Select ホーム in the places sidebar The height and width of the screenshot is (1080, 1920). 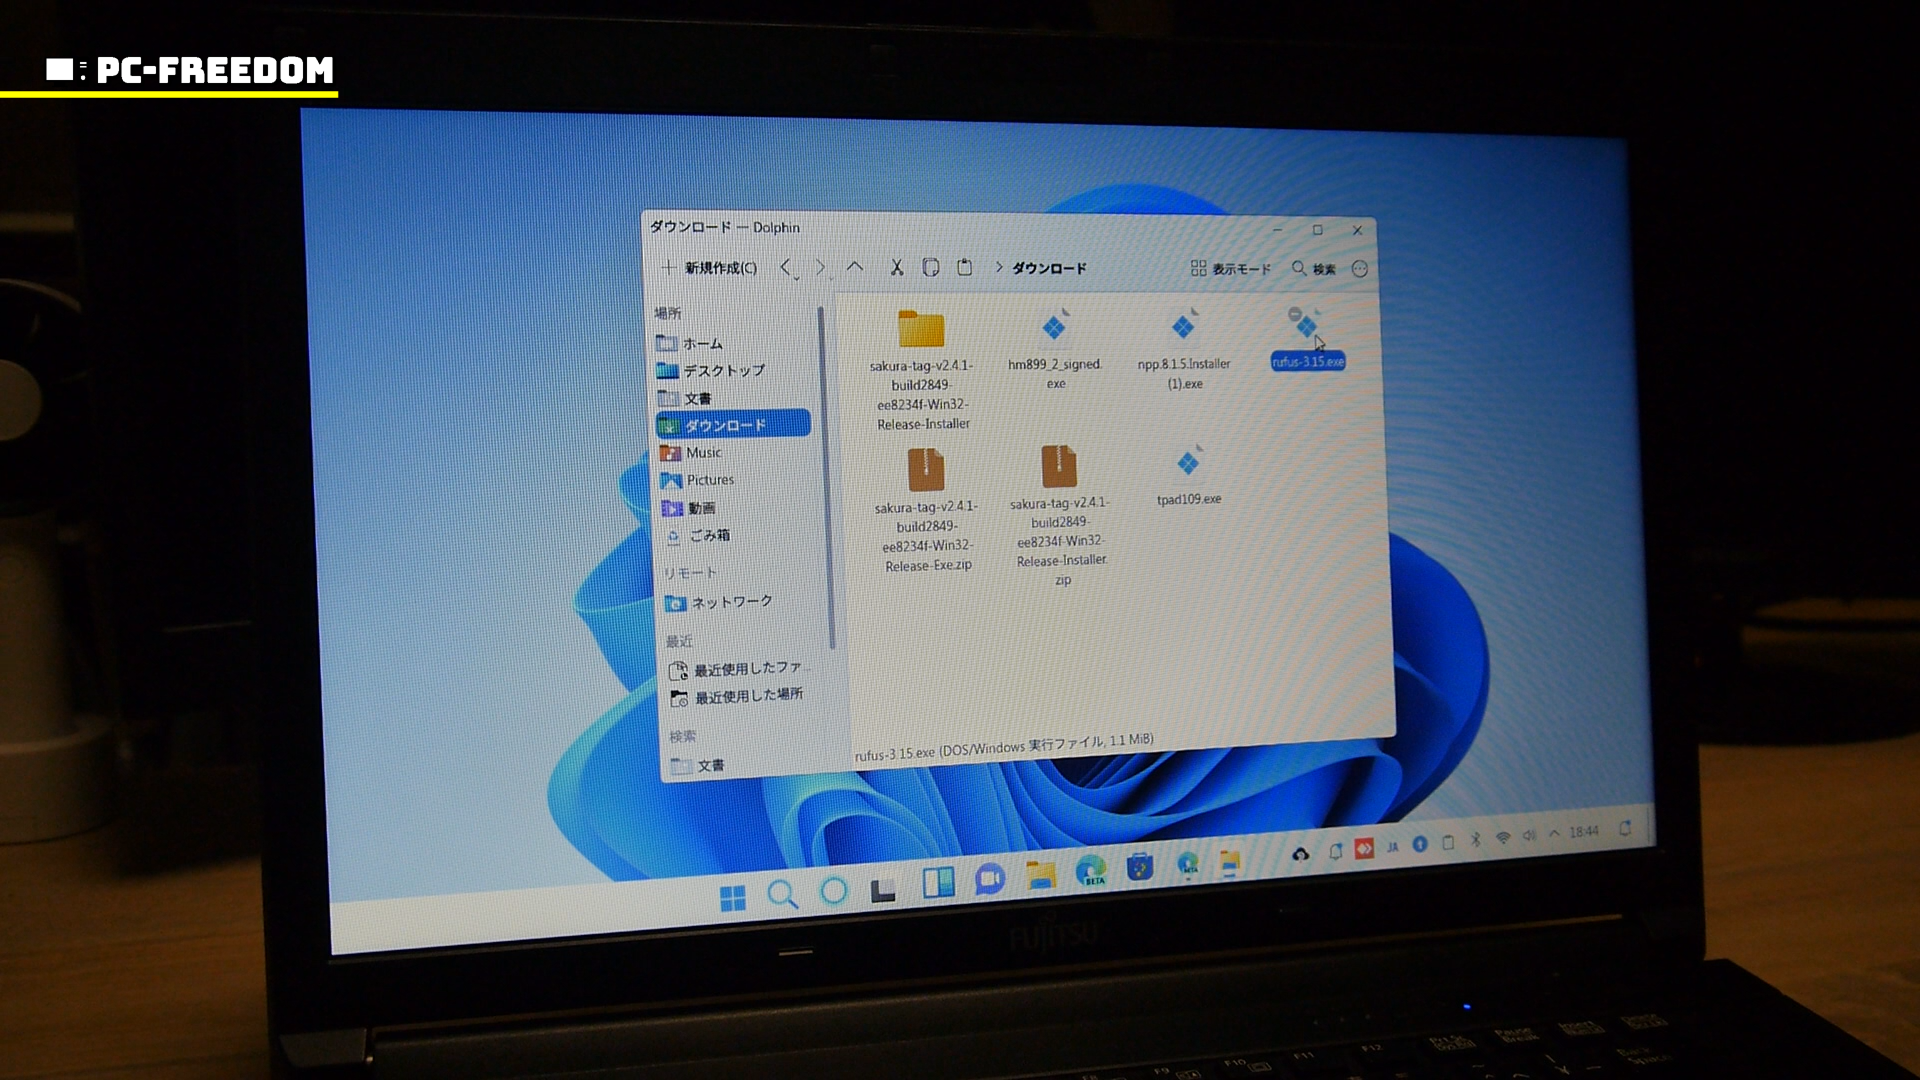pyautogui.click(x=702, y=343)
